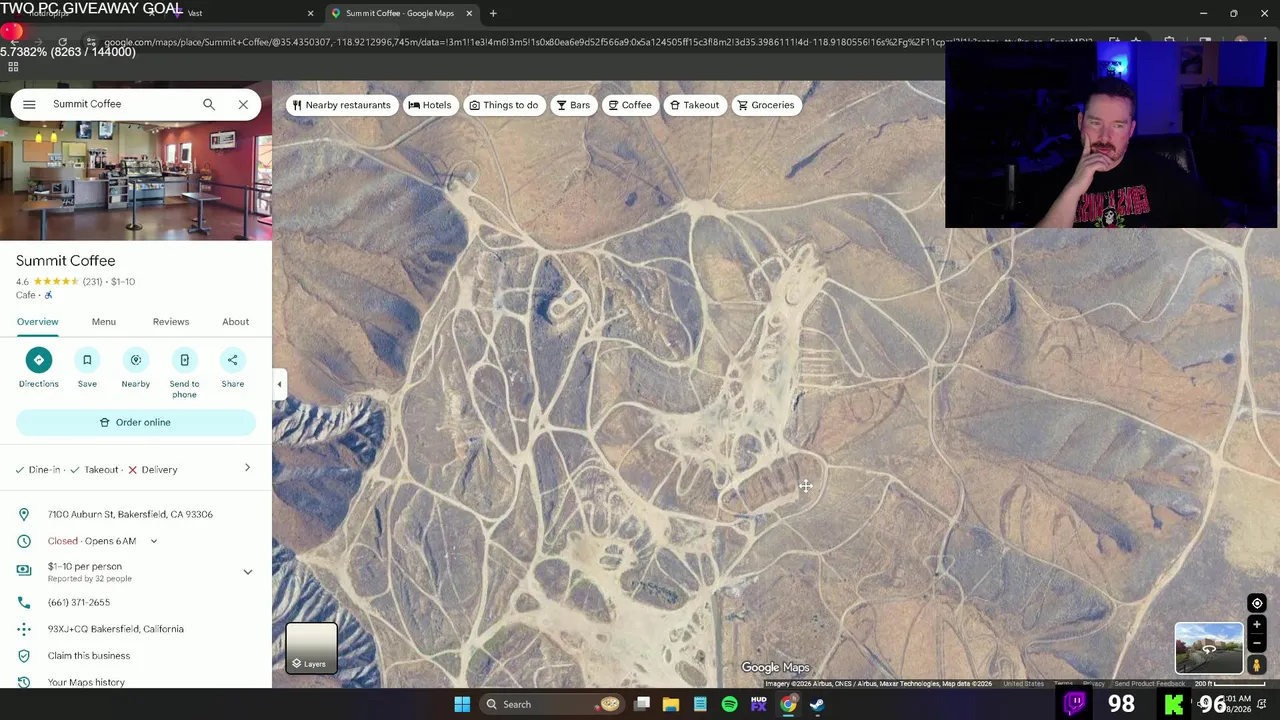Collapse the side panel arrow
Image resolution: width=1280 pixels, height=720 pixels.
pos(280,384)
